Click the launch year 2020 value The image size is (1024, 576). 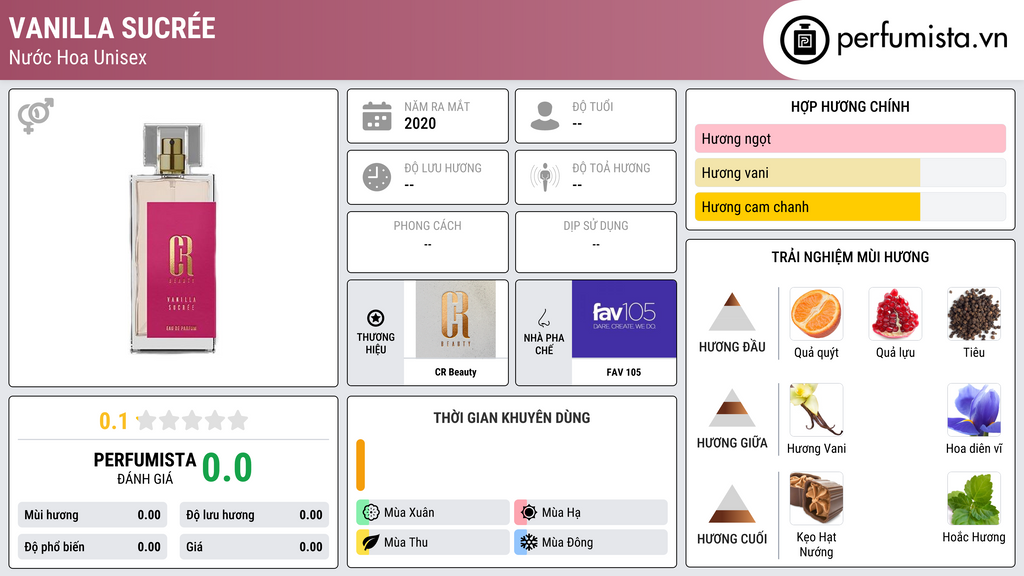pyautogui.click(x=420, y=123)
